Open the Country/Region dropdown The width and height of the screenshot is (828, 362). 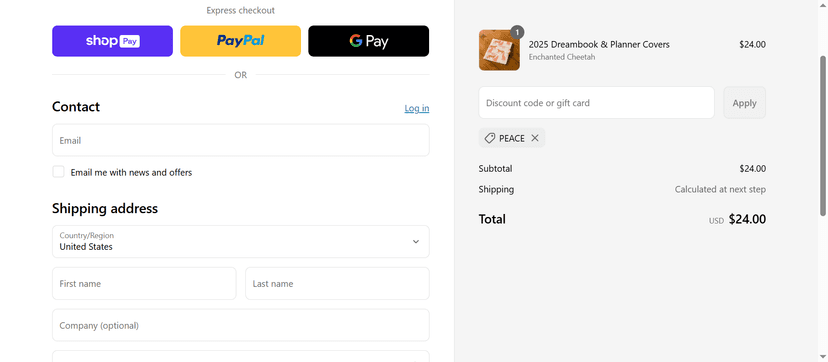pos(241,242)
